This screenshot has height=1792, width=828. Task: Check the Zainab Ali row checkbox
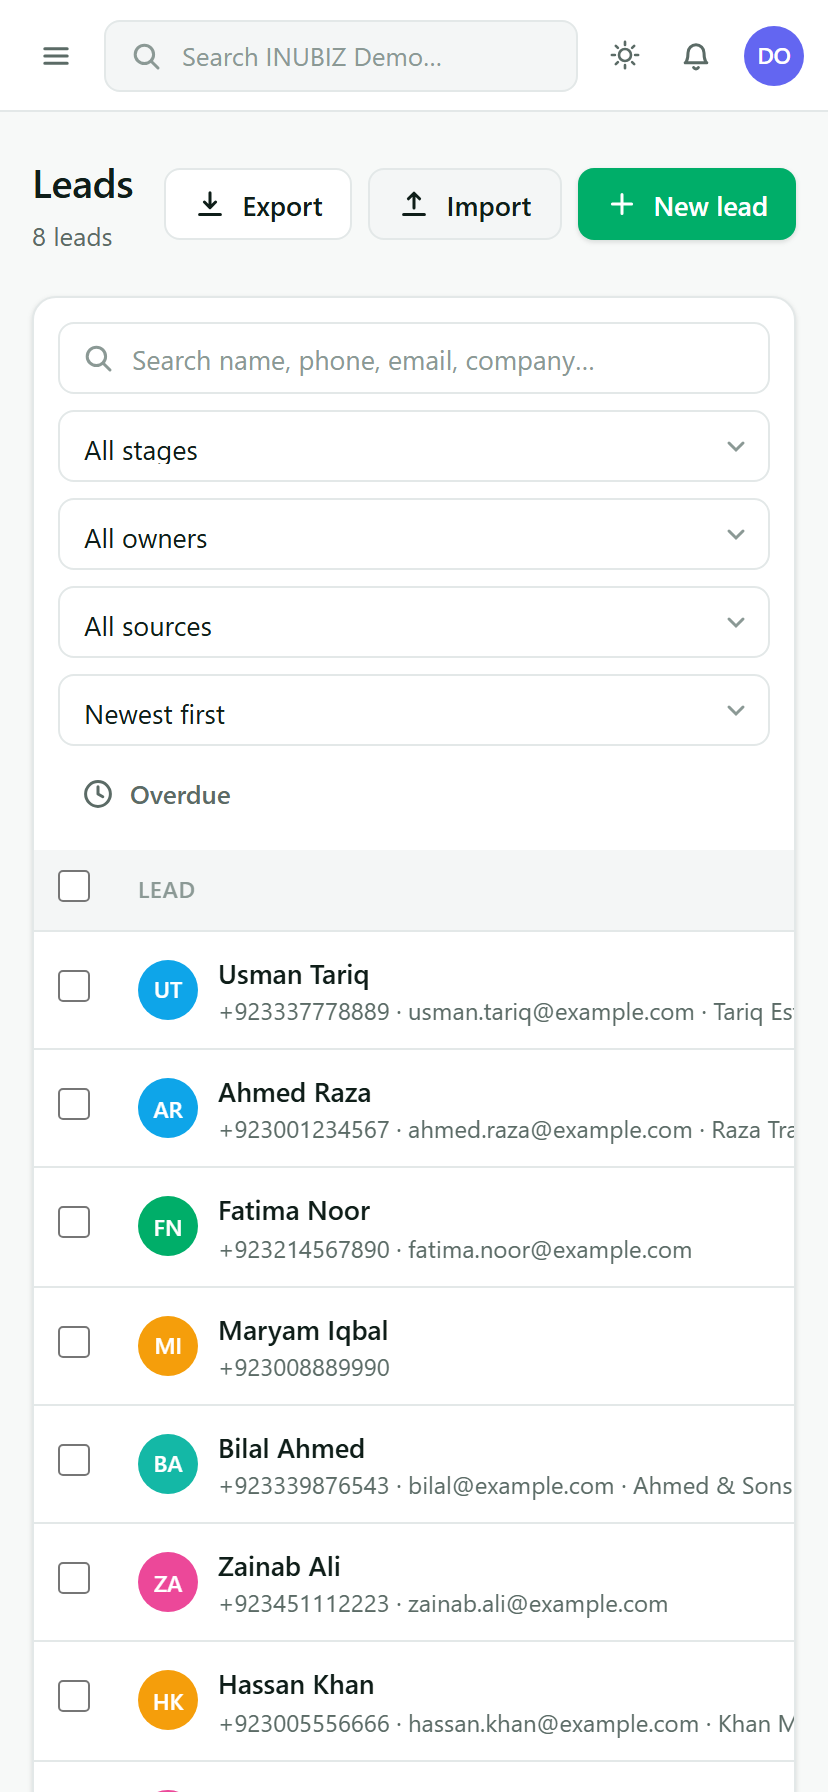tap(74, 1578)
